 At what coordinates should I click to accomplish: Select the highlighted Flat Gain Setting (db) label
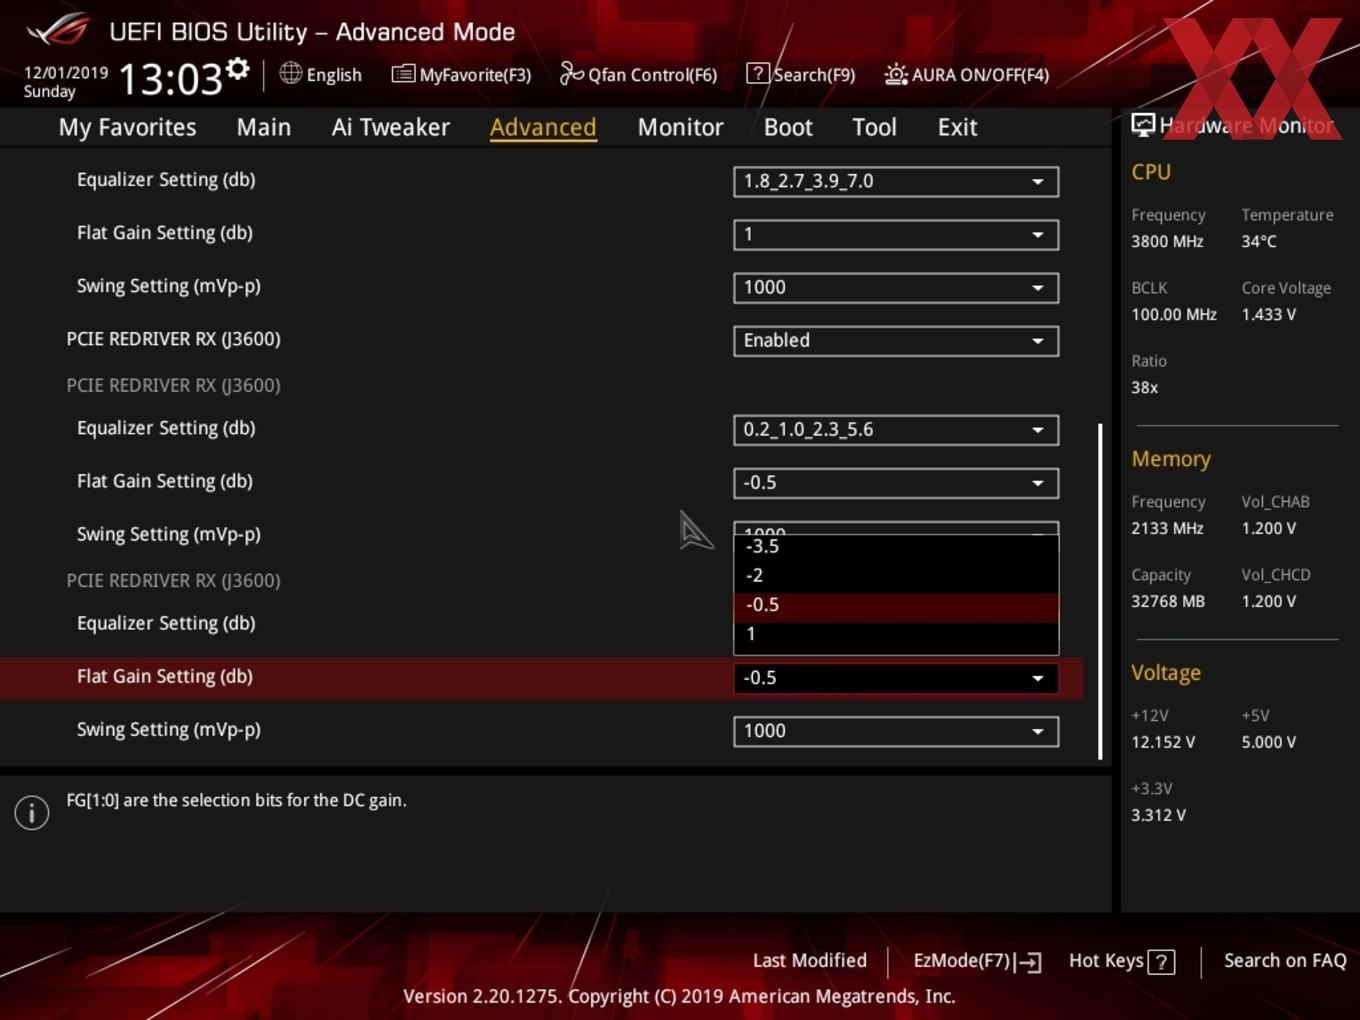pos(165,676)
